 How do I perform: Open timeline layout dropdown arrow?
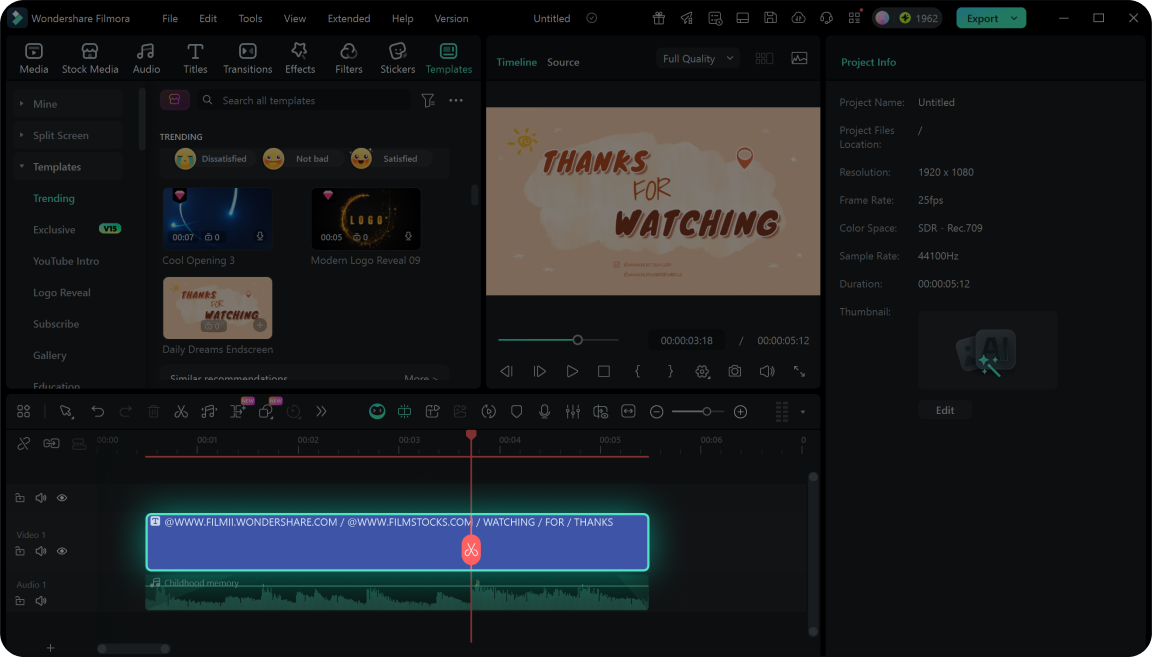(x=802, y=412)
